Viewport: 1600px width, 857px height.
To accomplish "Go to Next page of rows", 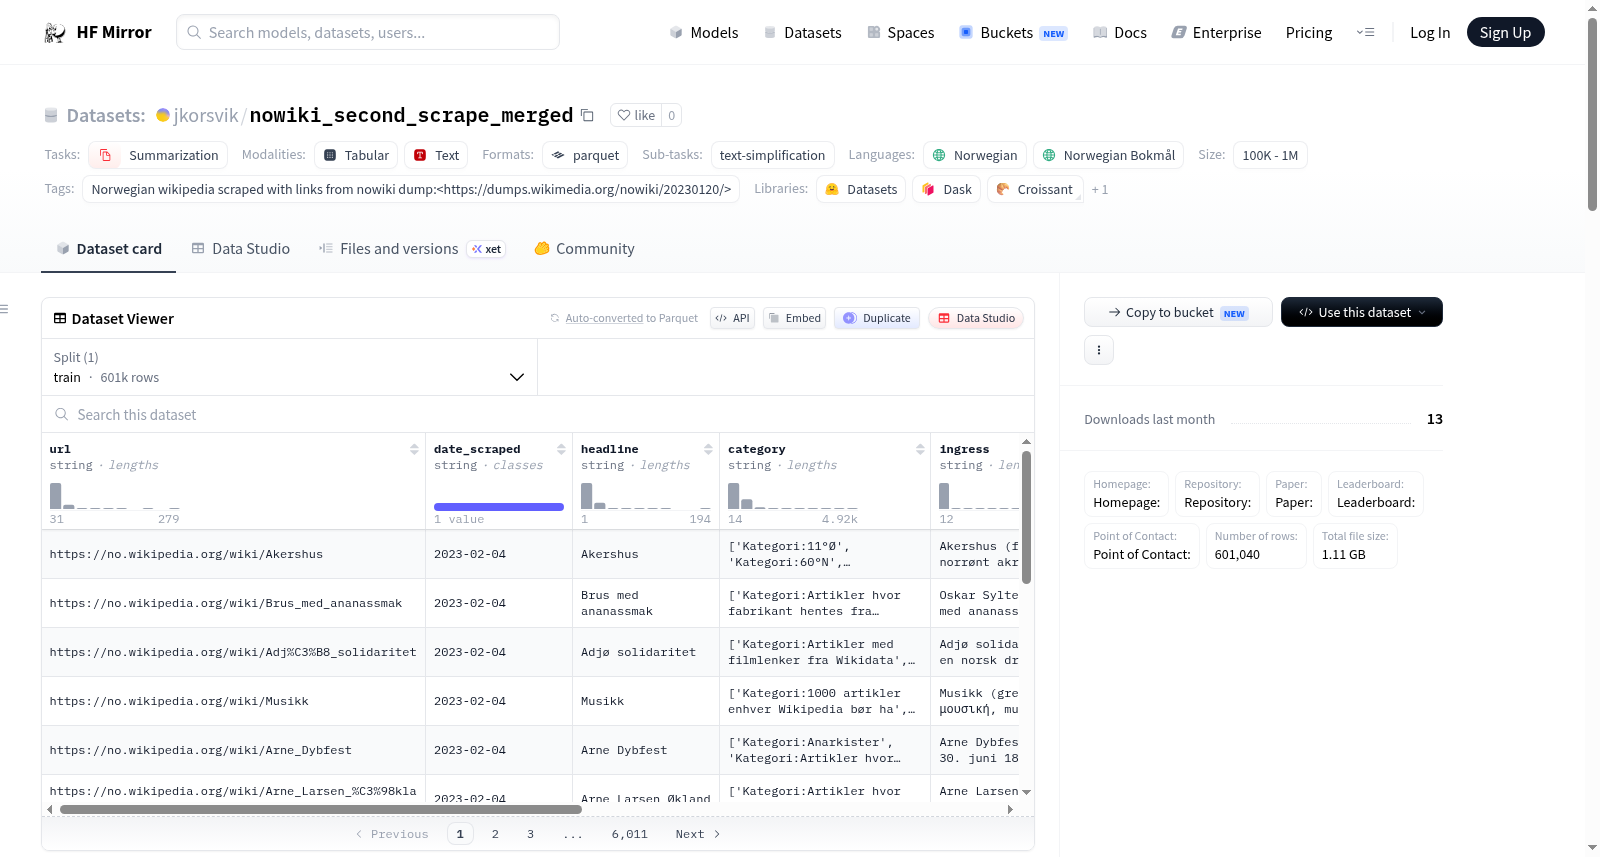I will click(x=698, y=834).
